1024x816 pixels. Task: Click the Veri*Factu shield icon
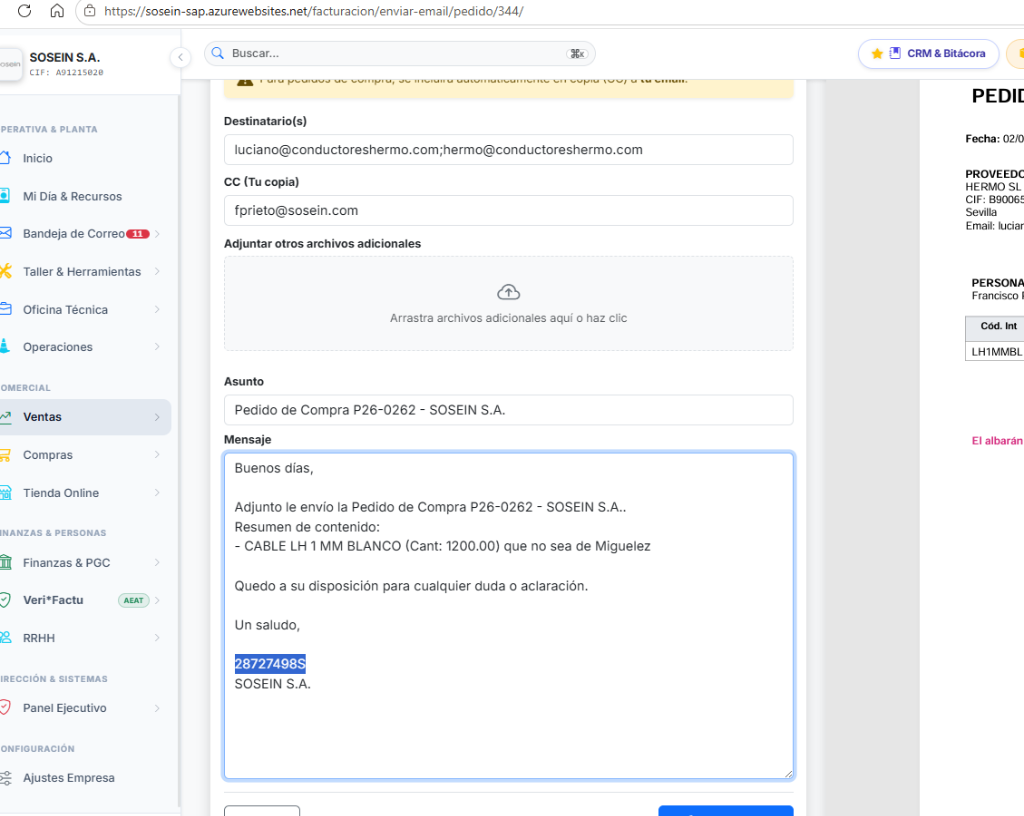click(x=5, y=600)
